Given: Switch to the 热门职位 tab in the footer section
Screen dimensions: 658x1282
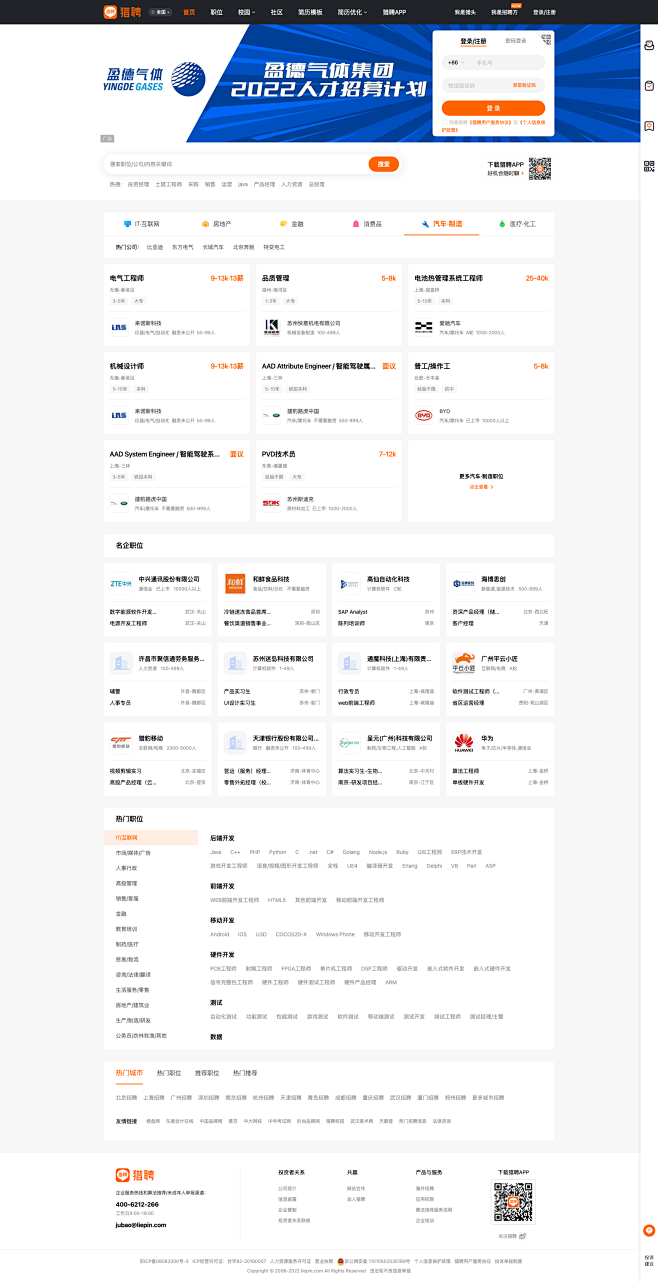Looking at the screenshot, I should (169, 1072).
